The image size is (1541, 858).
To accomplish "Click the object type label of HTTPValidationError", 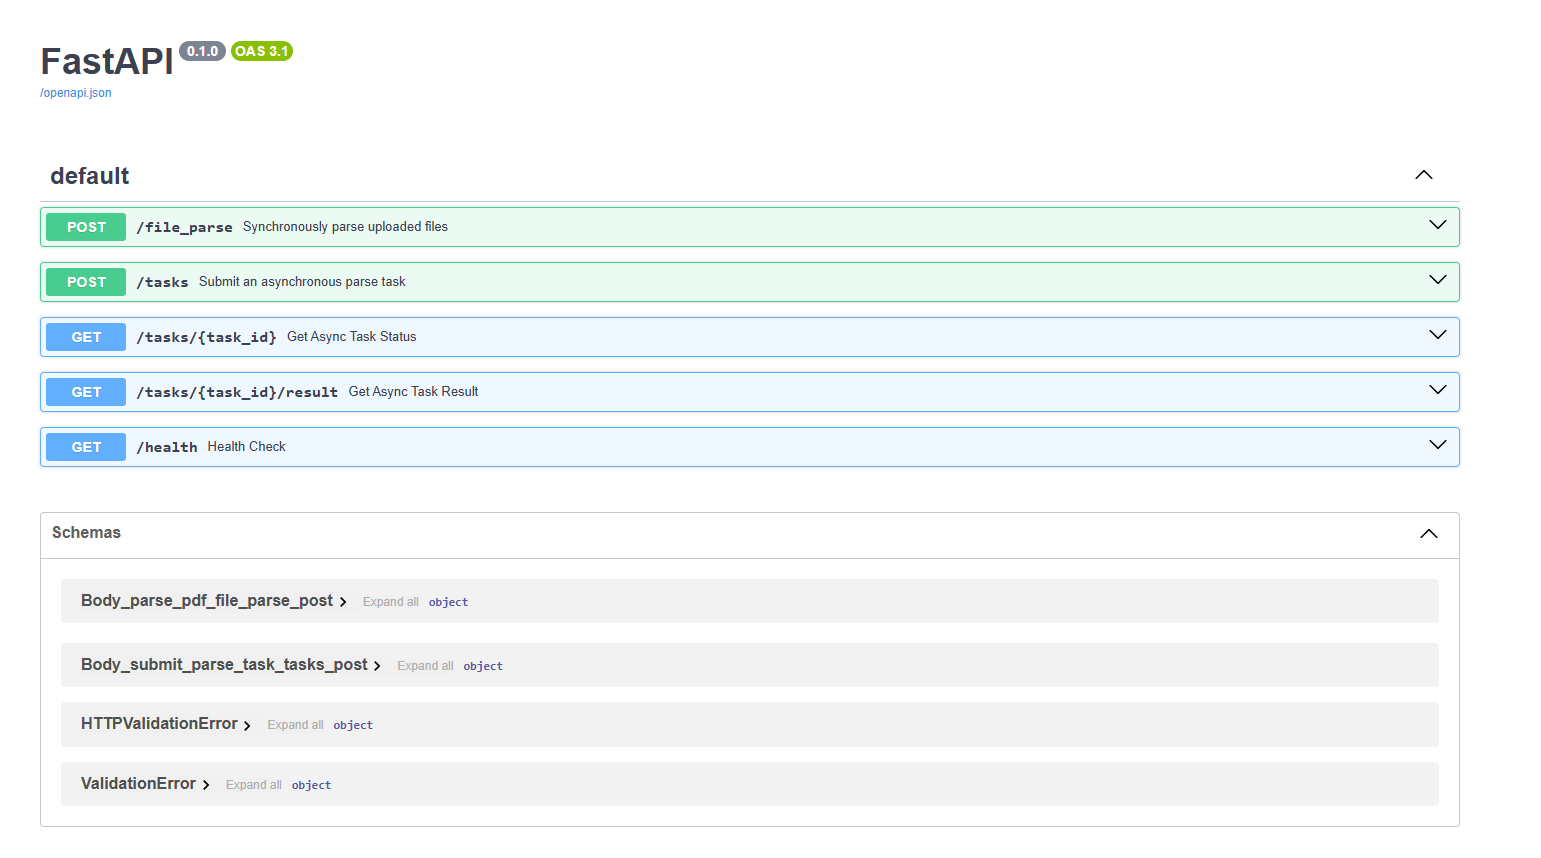I will [353, 725].
